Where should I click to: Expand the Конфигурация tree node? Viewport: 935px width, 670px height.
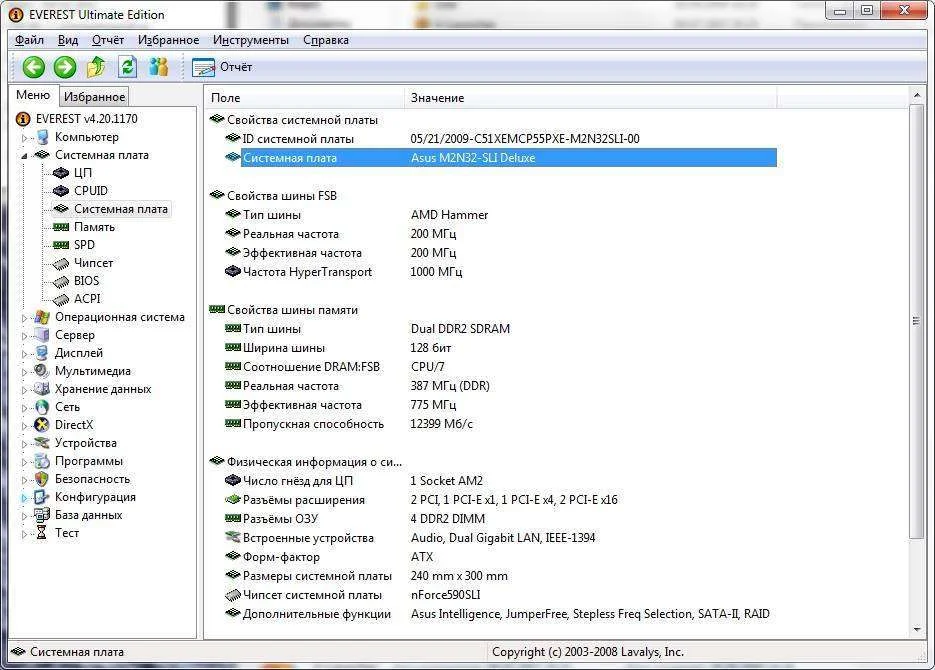[x=24, y=497]
